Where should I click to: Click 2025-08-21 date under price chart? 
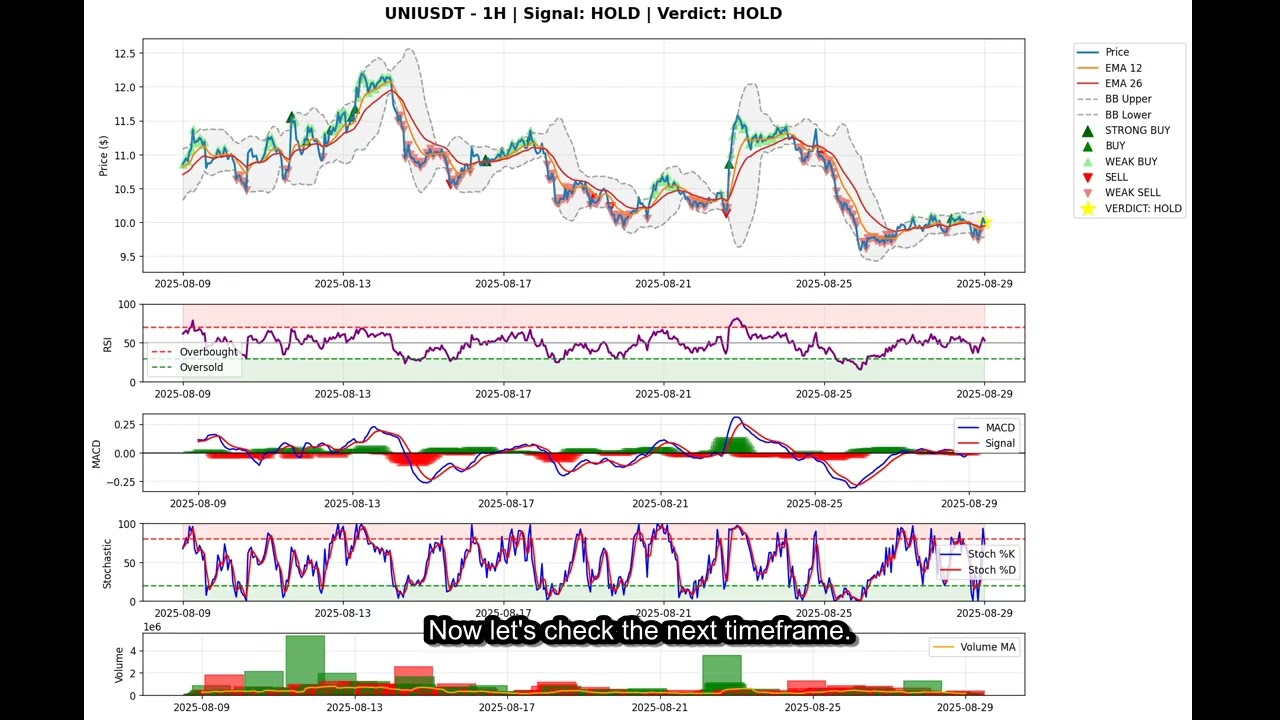[x=664, y=284]
